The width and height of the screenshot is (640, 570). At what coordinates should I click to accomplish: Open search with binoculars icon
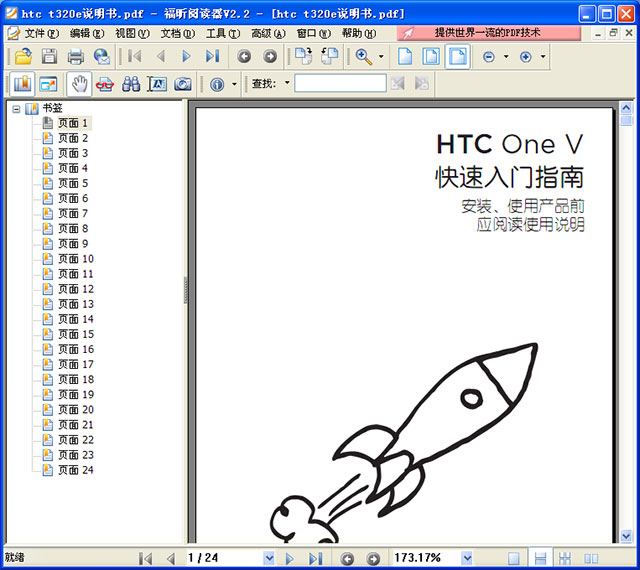131,85
